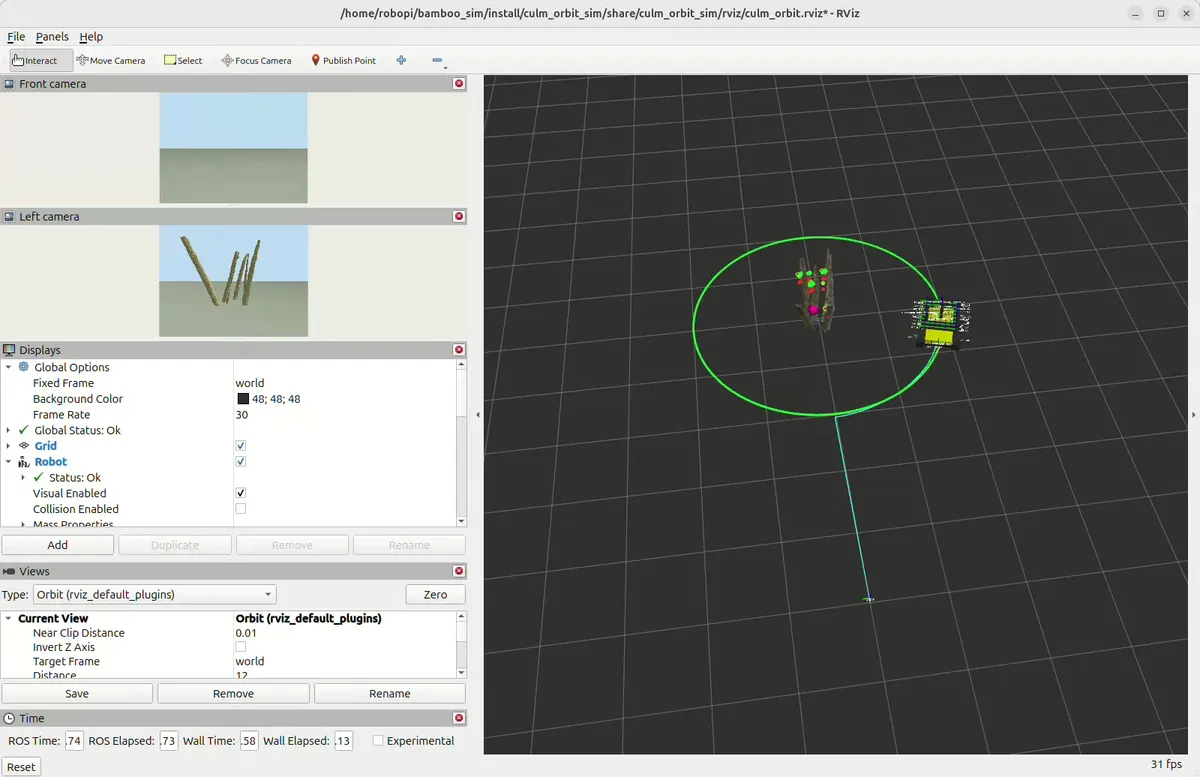Collapse the Current View node

point(9,618)
